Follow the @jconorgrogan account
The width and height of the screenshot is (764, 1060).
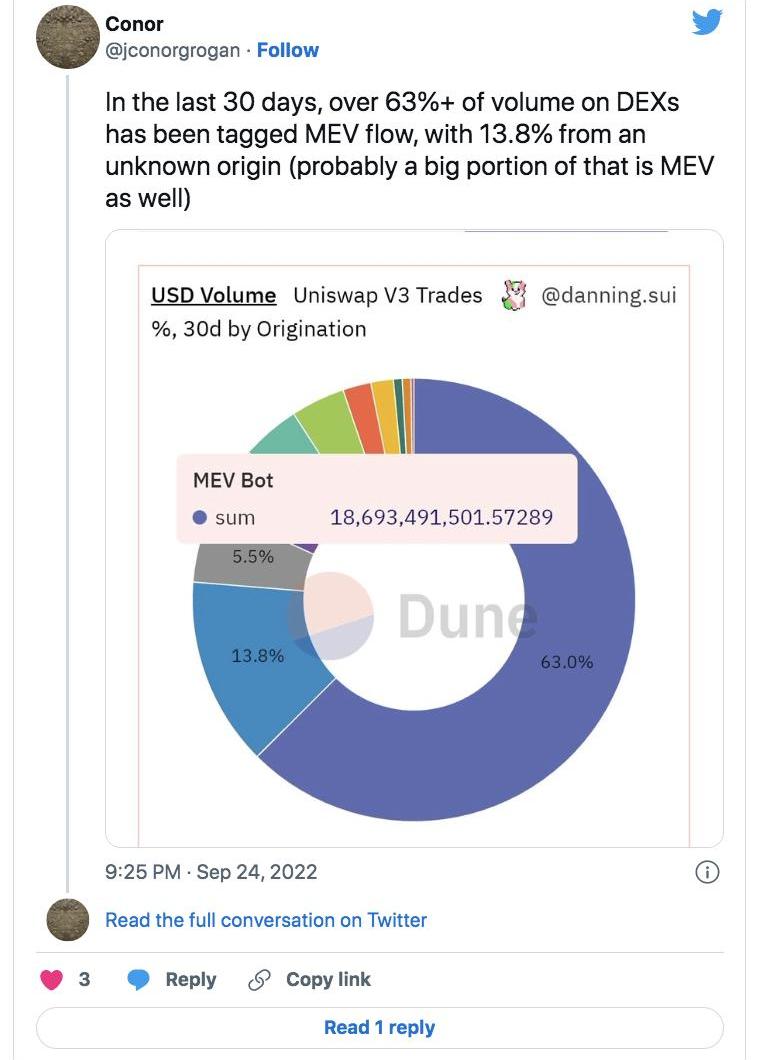point(288,50)
